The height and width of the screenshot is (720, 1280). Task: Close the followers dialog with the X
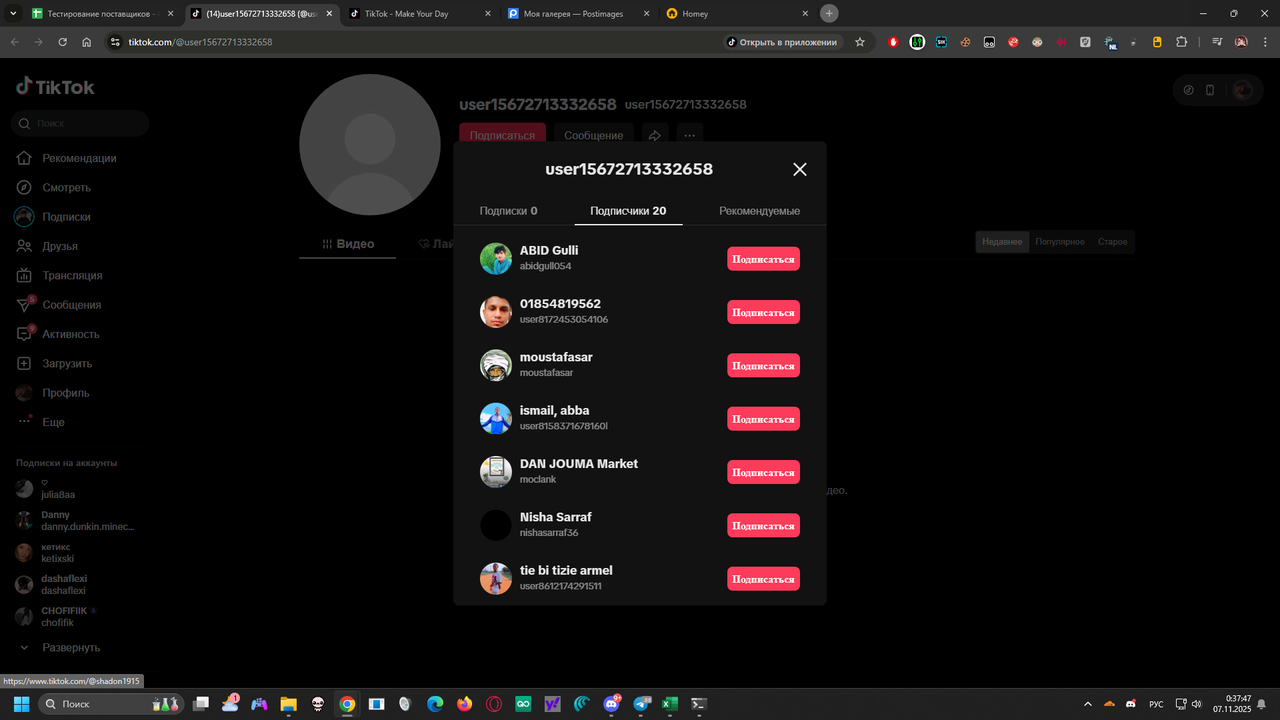(x=799, y=170)
